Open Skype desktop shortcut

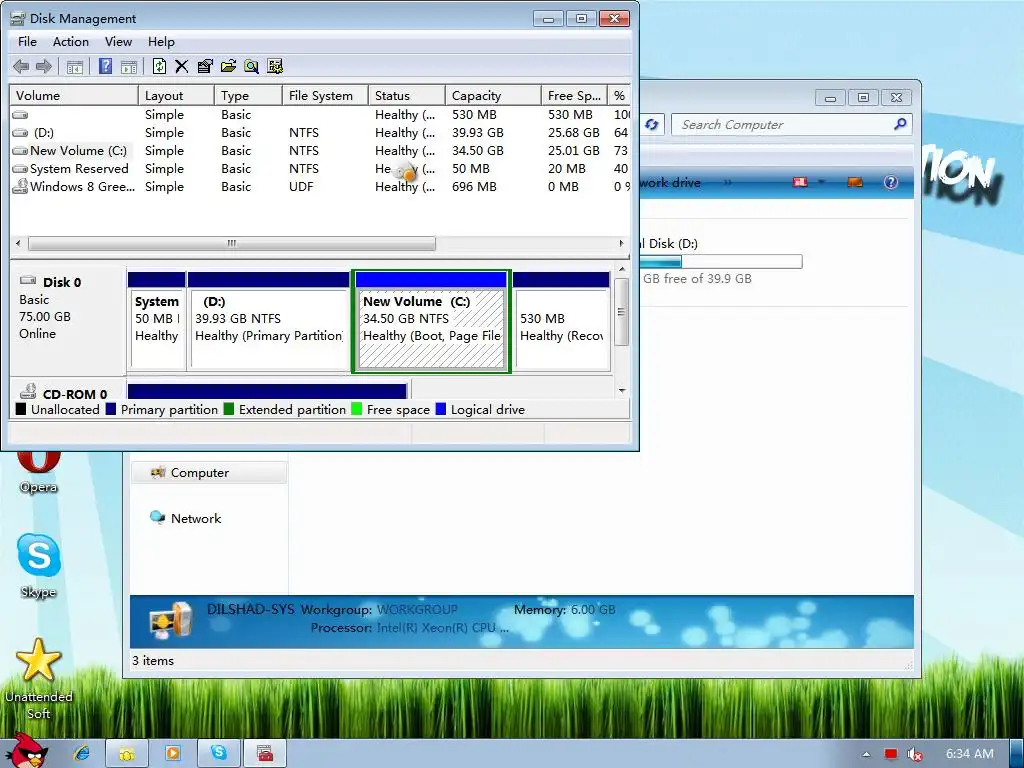click(x=39, y=566)
